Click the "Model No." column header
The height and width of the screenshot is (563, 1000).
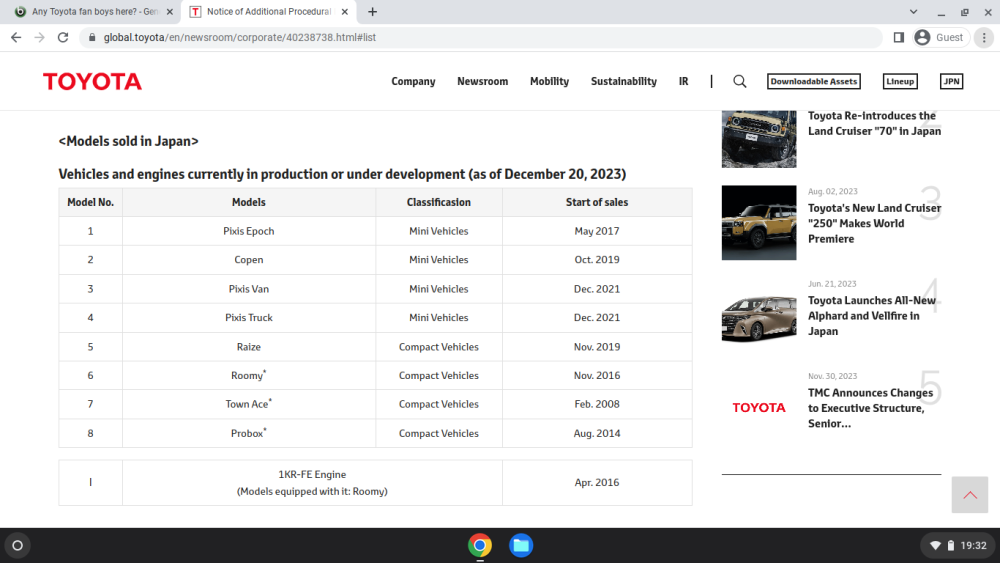click(91, 202)
